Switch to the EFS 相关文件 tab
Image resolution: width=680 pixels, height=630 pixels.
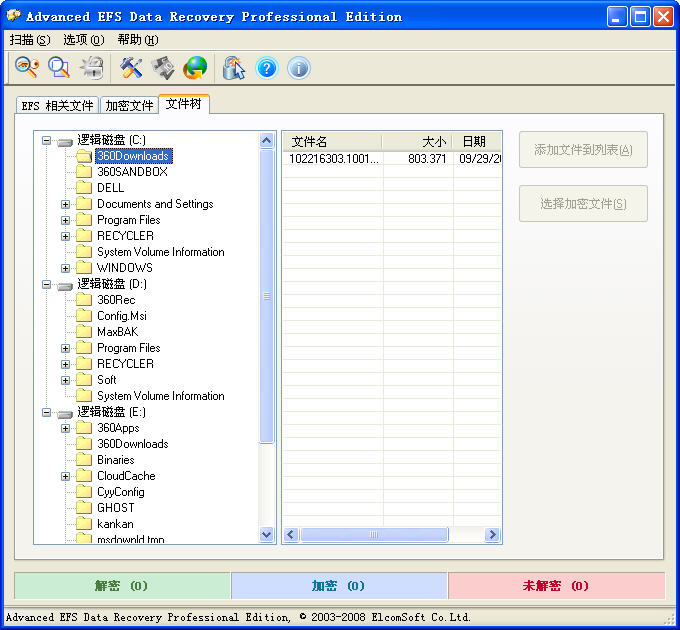tap(57, 105)
